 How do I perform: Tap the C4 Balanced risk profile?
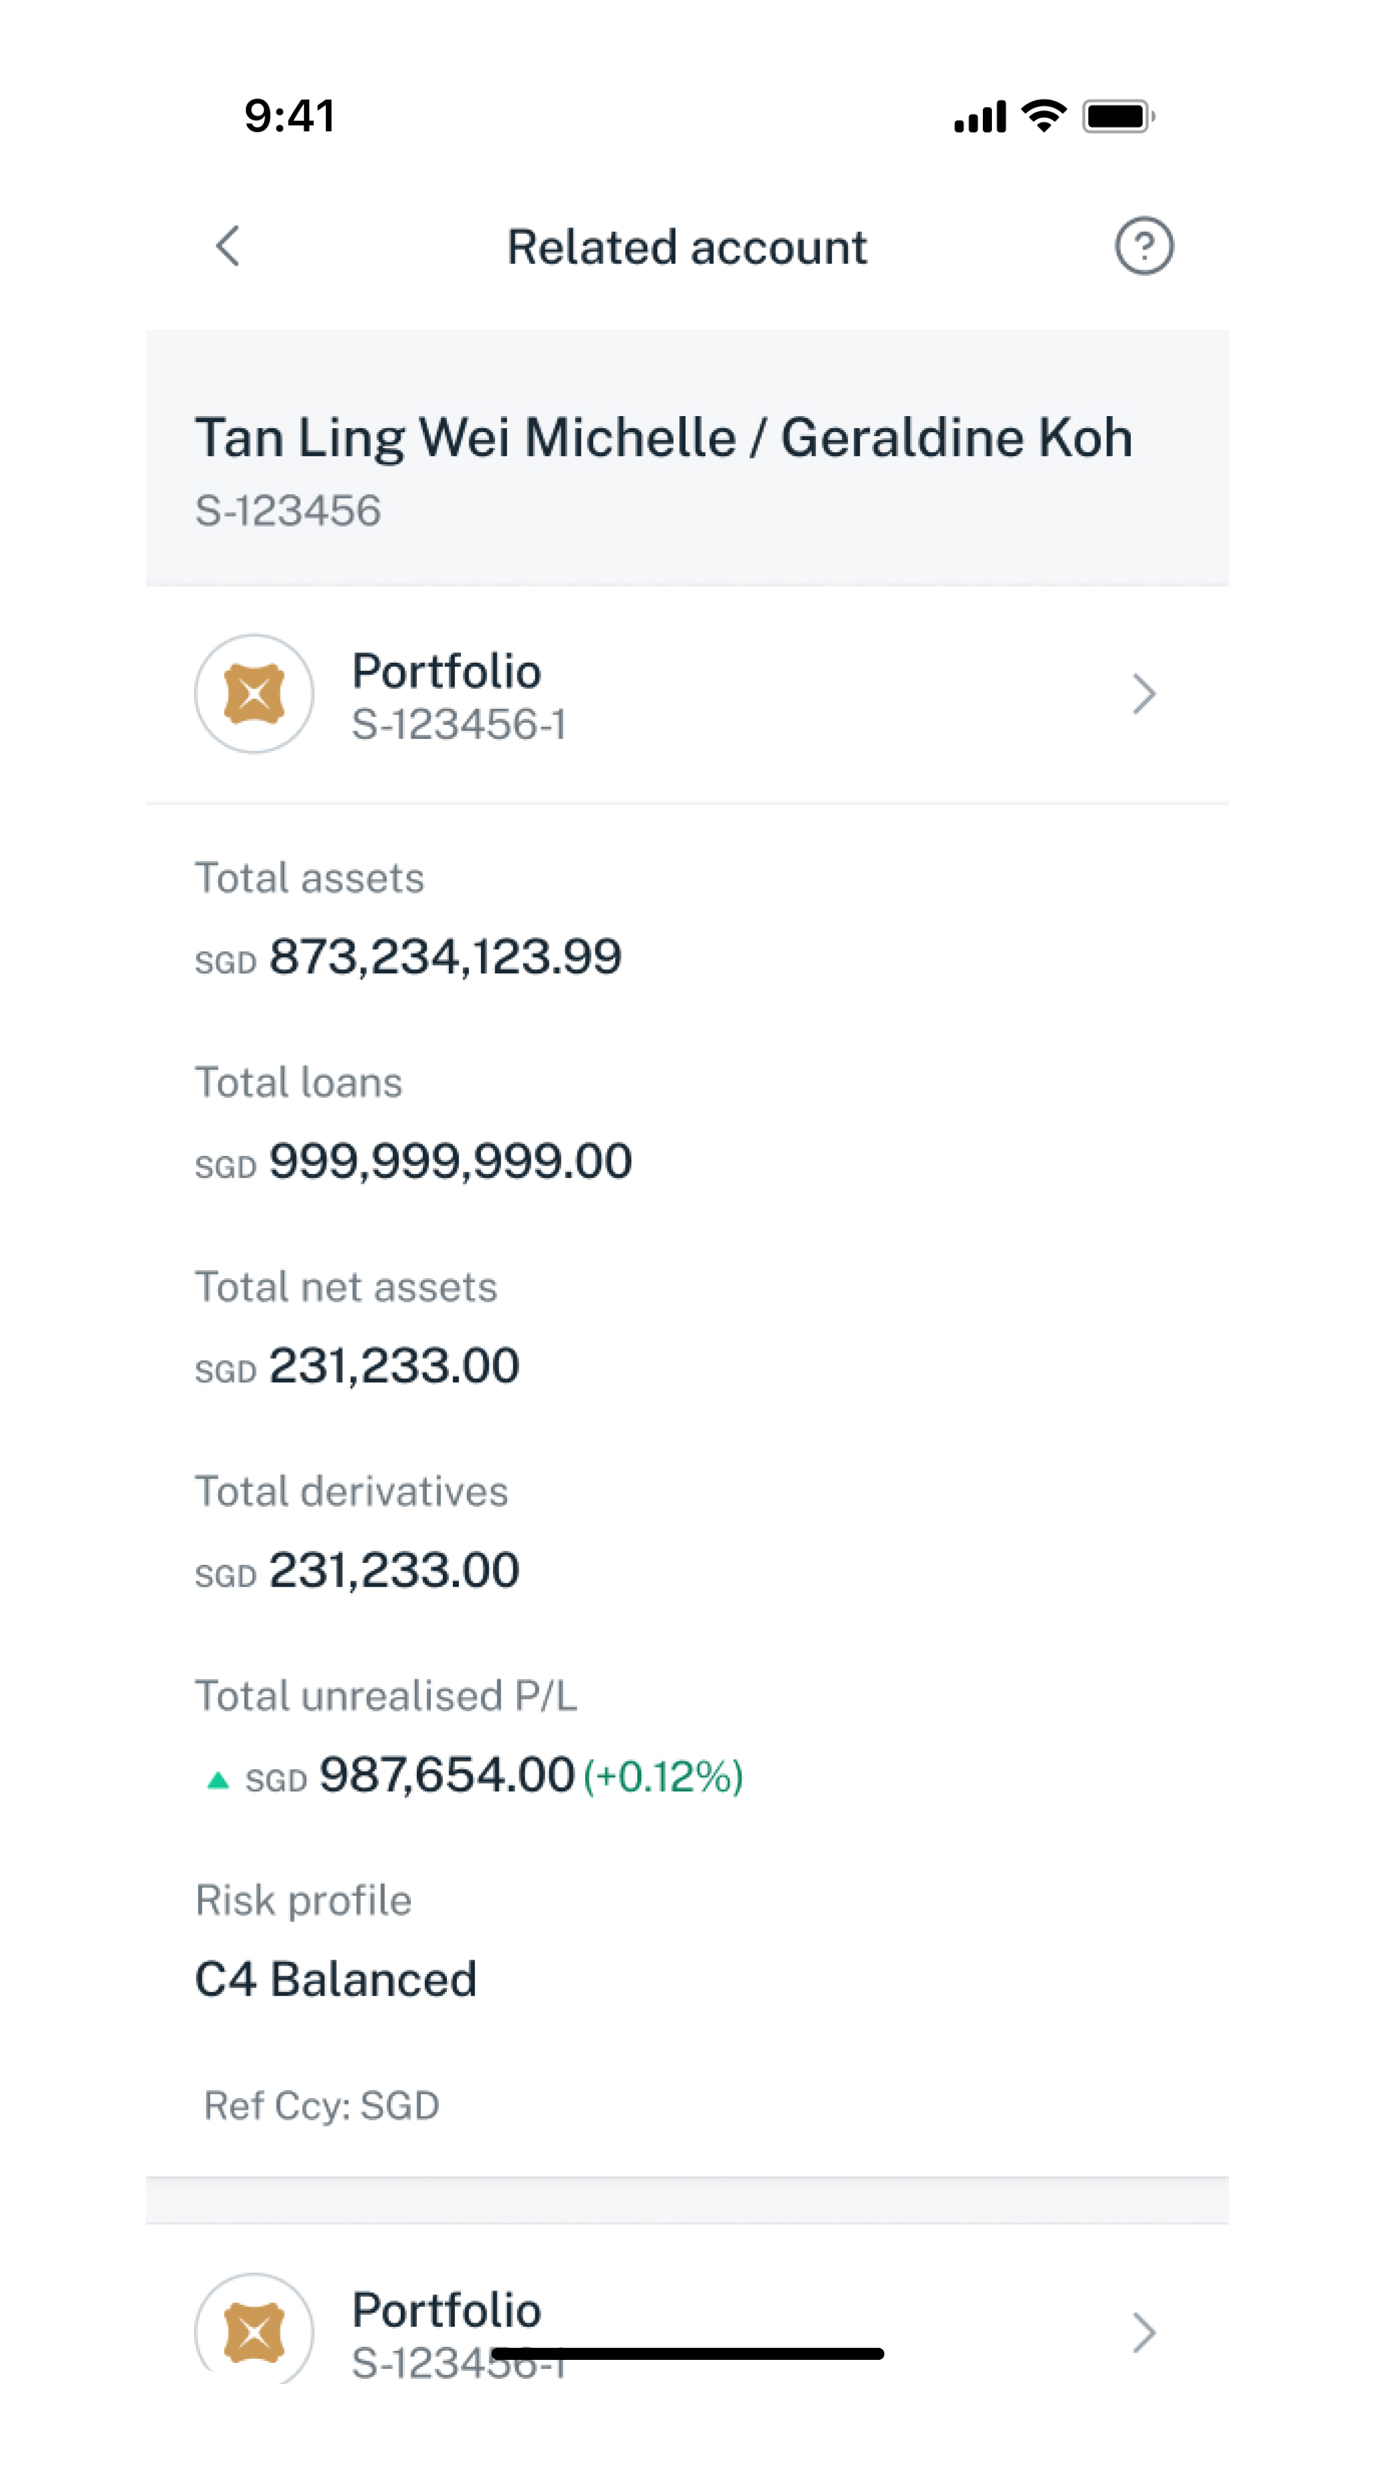pyautogui.click(x=336, y=1979)
